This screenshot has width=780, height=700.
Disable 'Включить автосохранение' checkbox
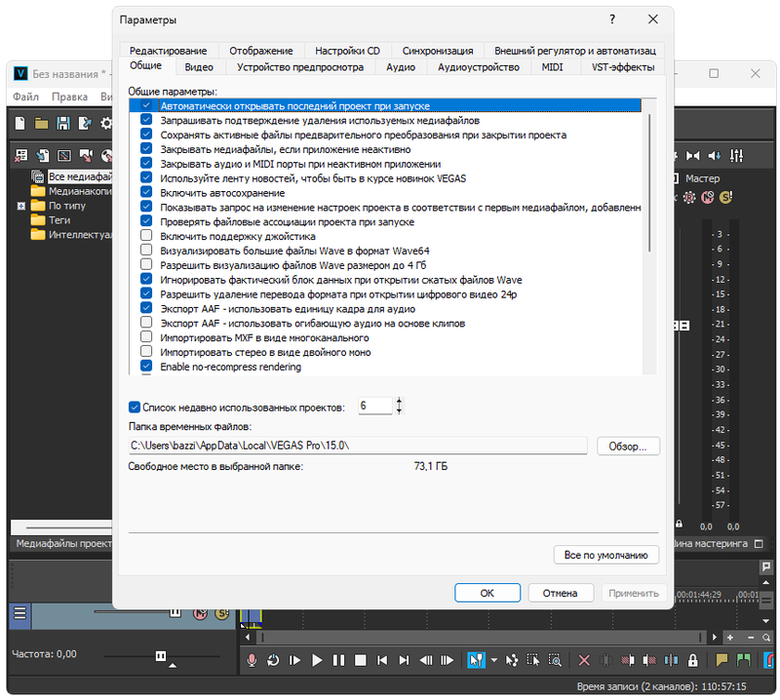(146, 192)
